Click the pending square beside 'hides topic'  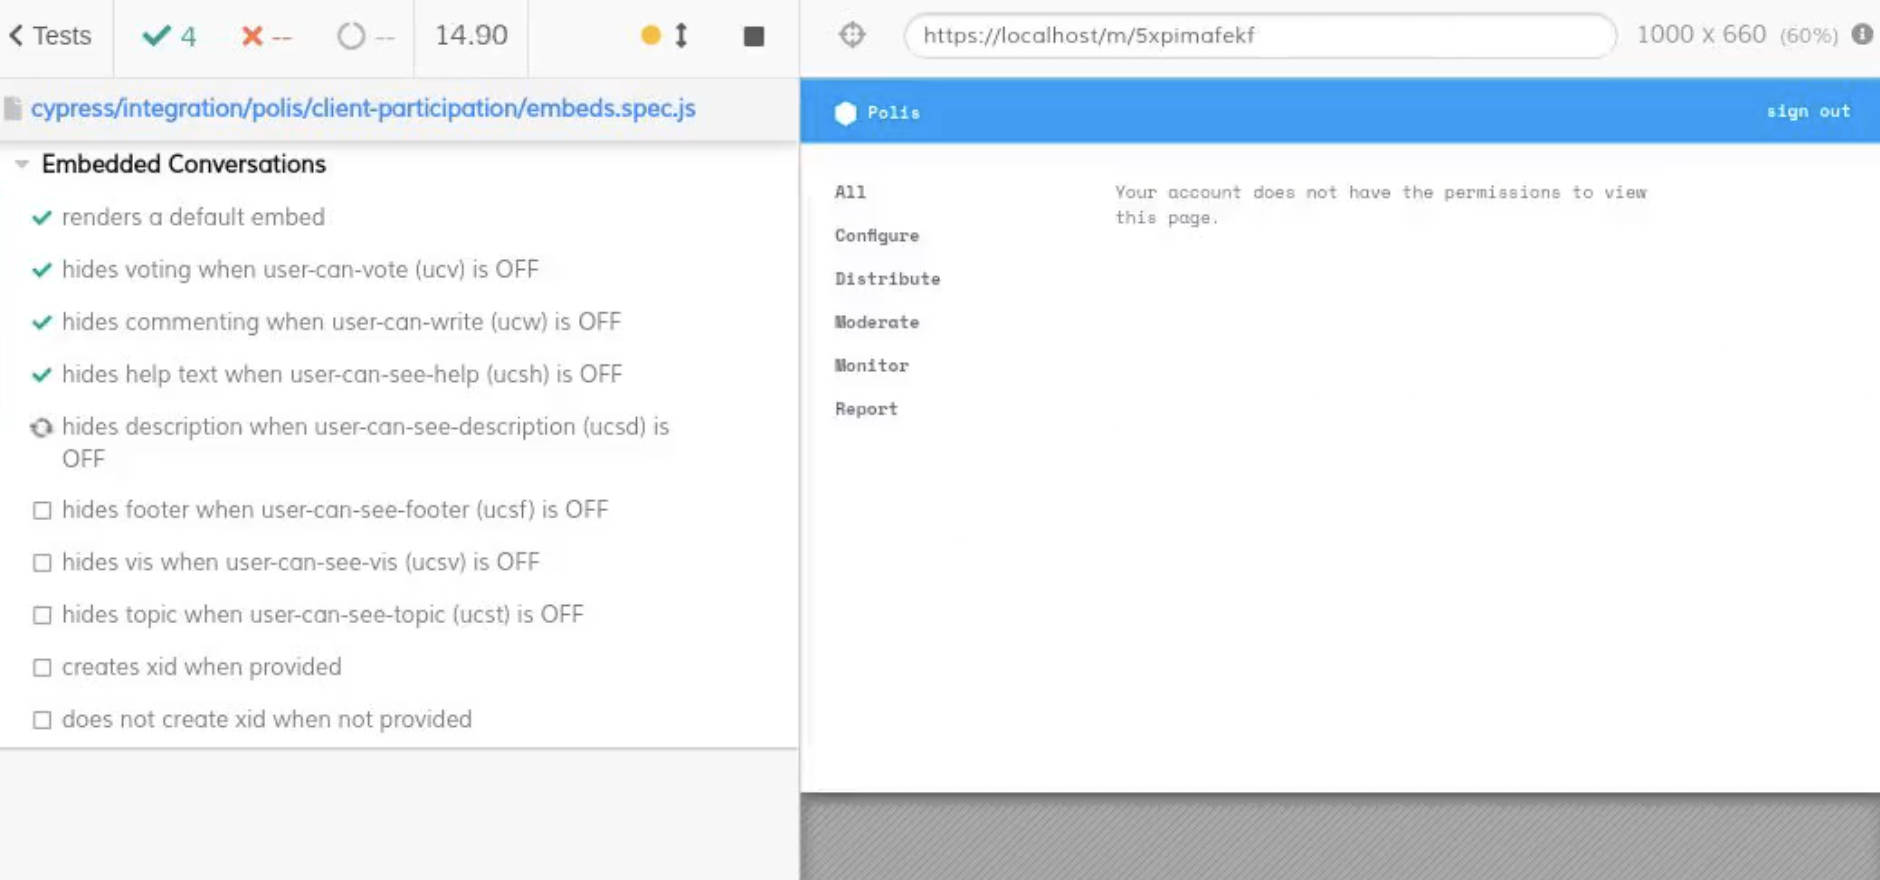[x=42, y=615]
